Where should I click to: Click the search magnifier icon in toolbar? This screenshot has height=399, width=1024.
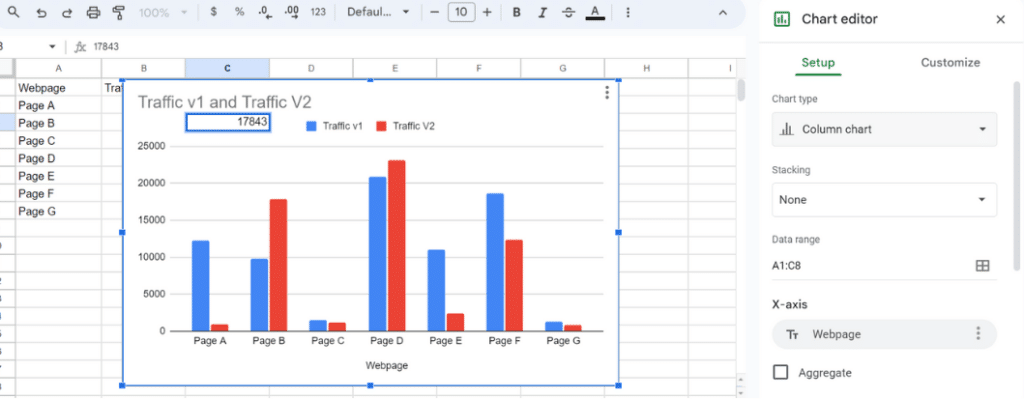(x=13, y=12)
